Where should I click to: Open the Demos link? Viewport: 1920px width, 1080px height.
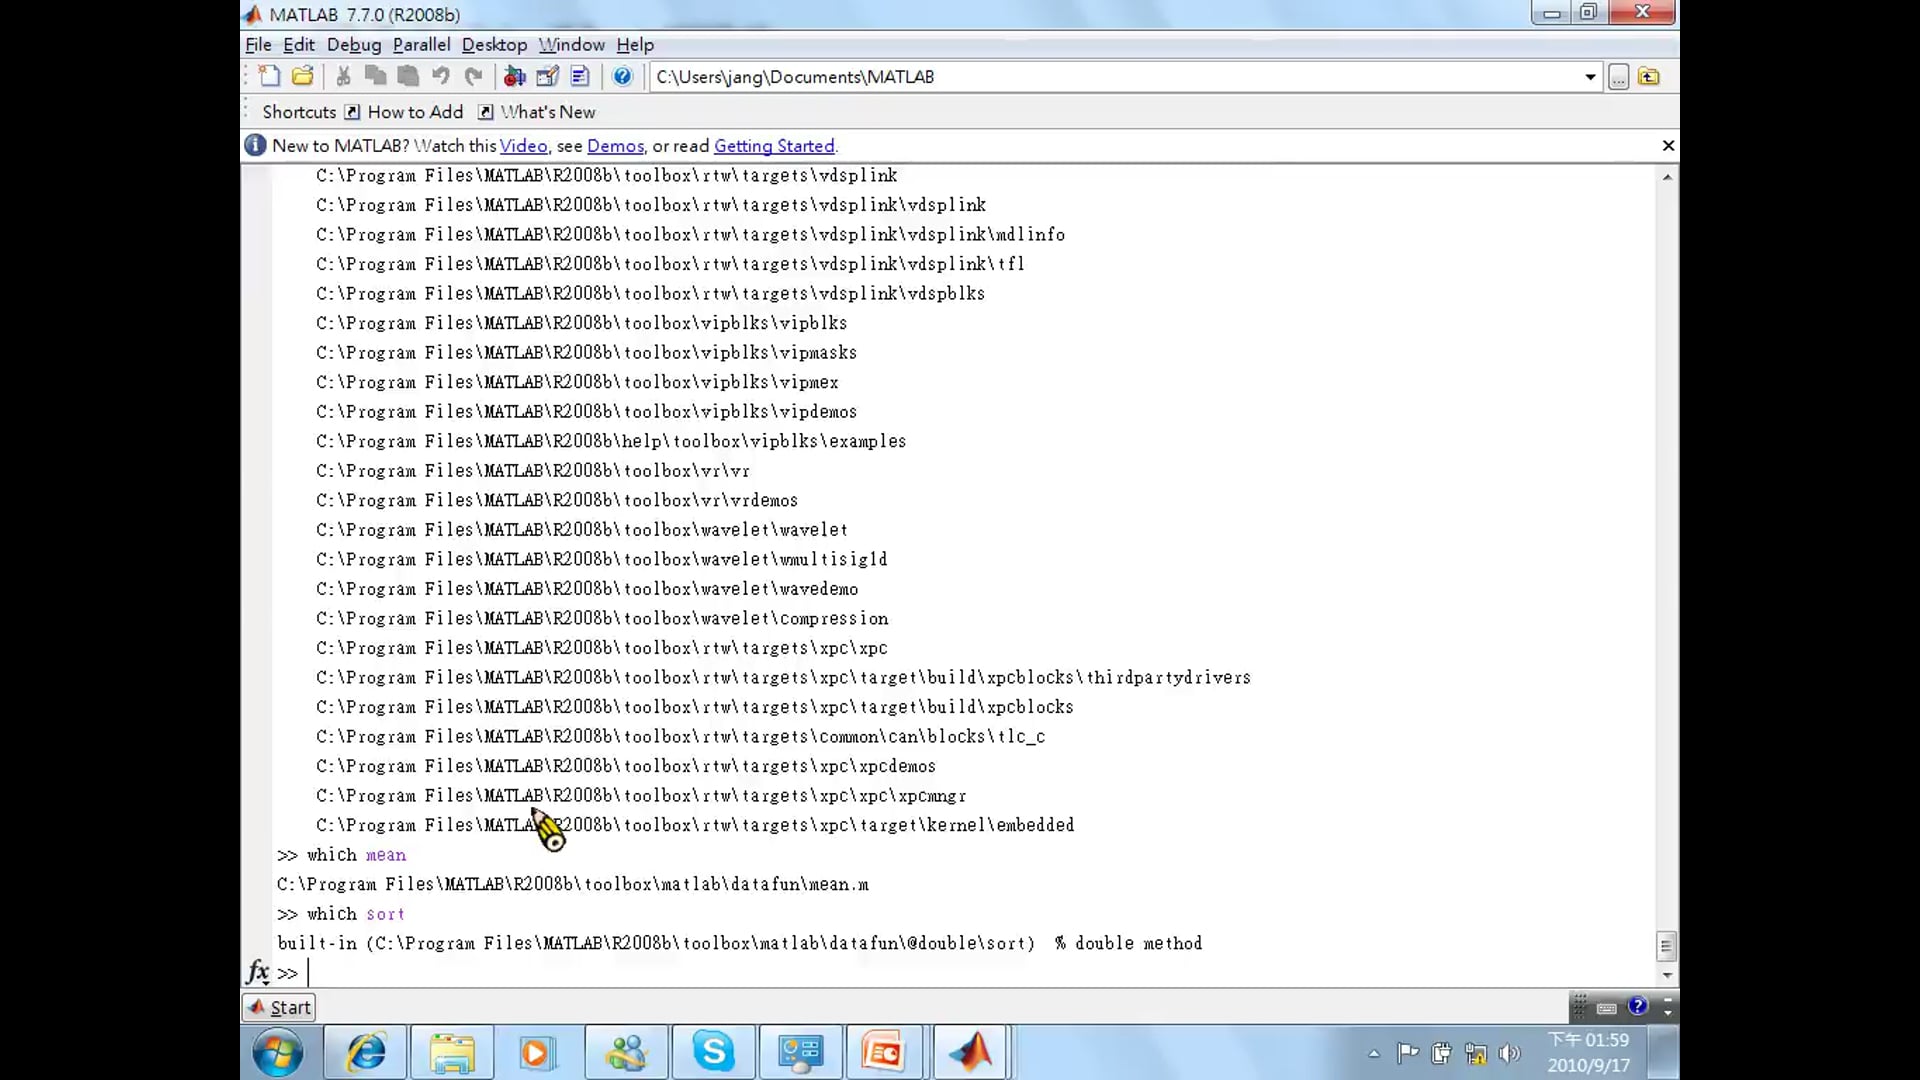615,146
